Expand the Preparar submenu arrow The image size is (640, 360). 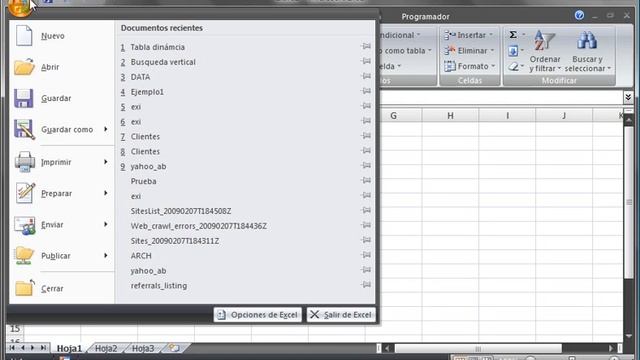(106, 193)
